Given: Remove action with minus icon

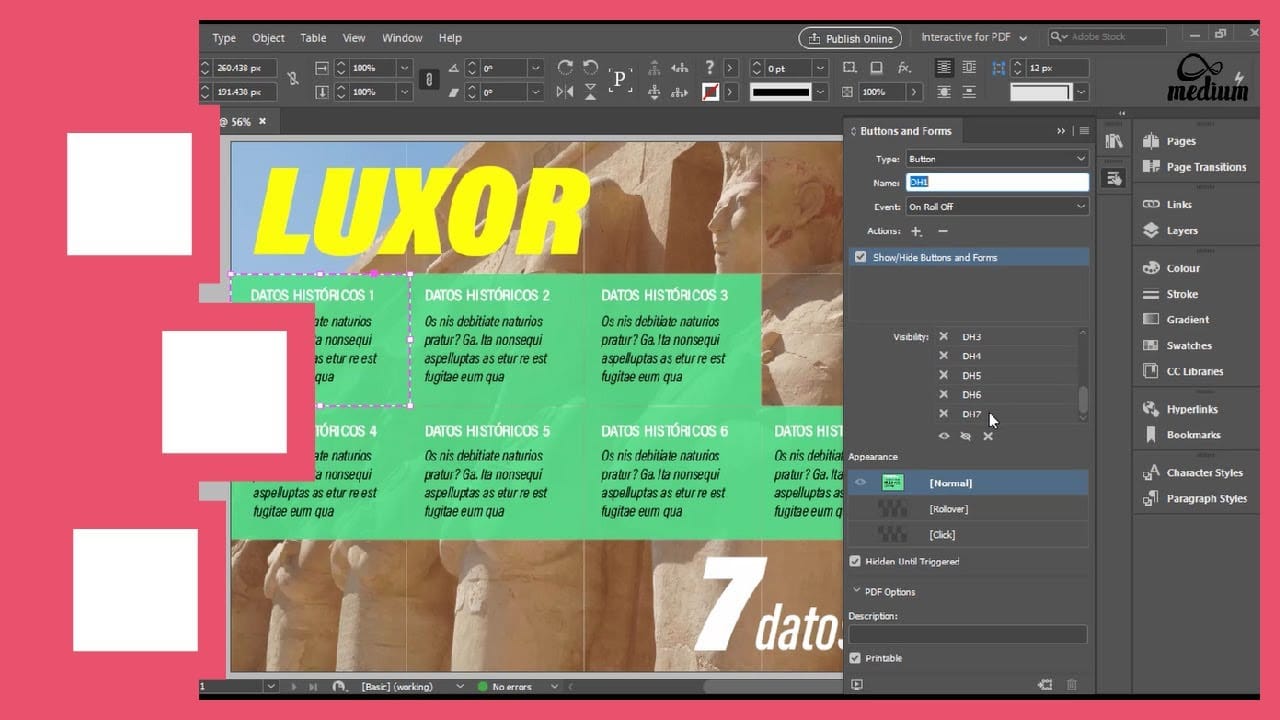Looking at the screenshot, I should click(x=942, y=232).
